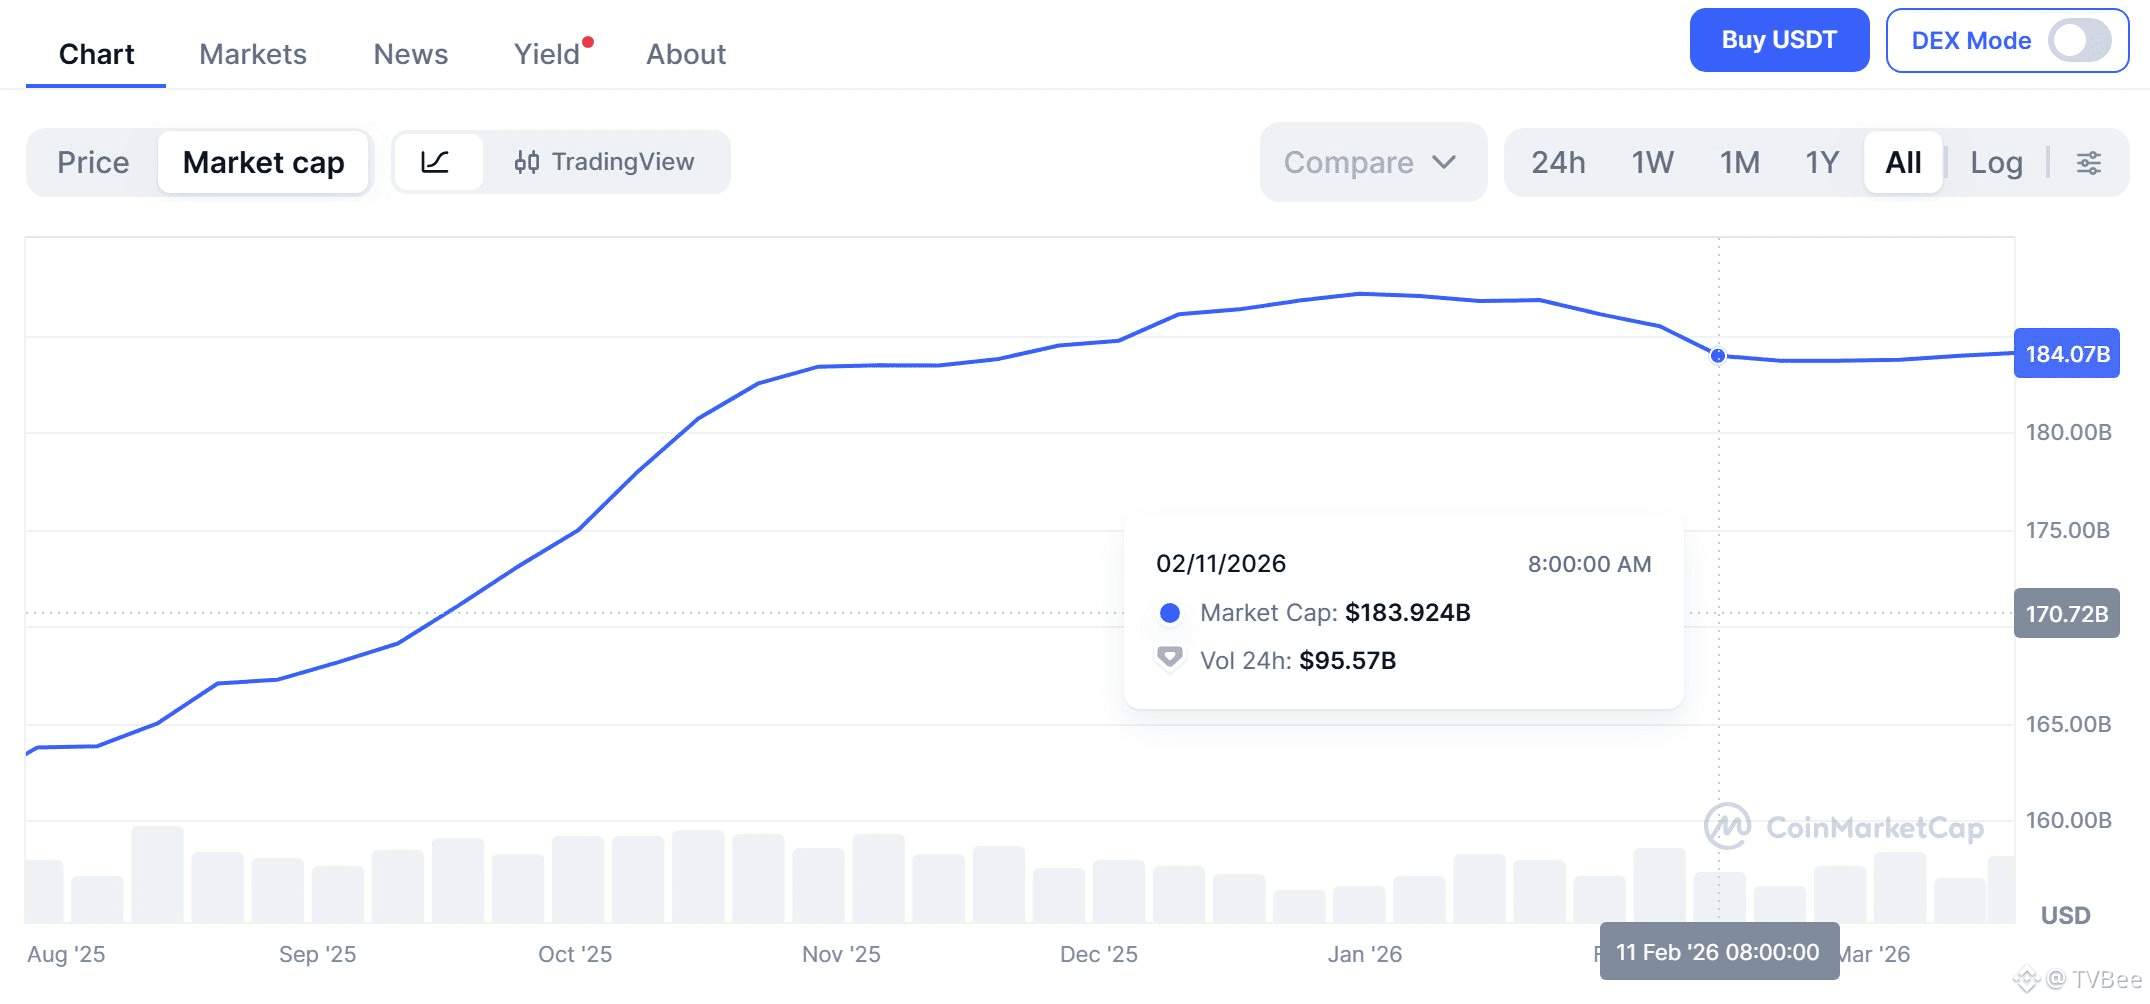2150x1004 pixels.
Task: Switch chart to Price view
Action: point(93,162)
